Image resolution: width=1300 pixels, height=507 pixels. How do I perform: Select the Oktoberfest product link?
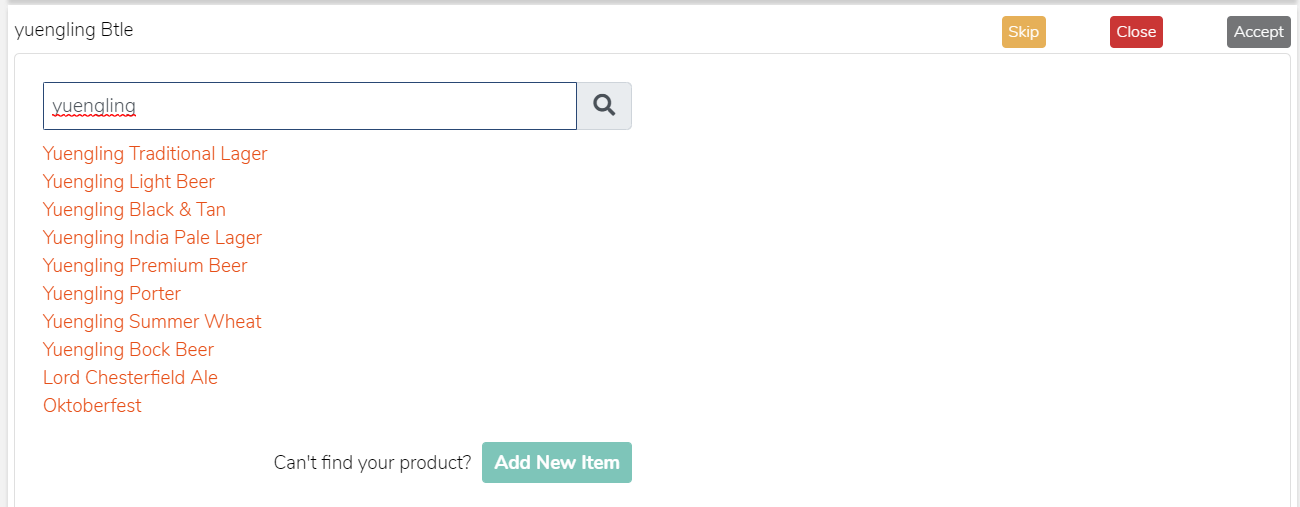92,405
